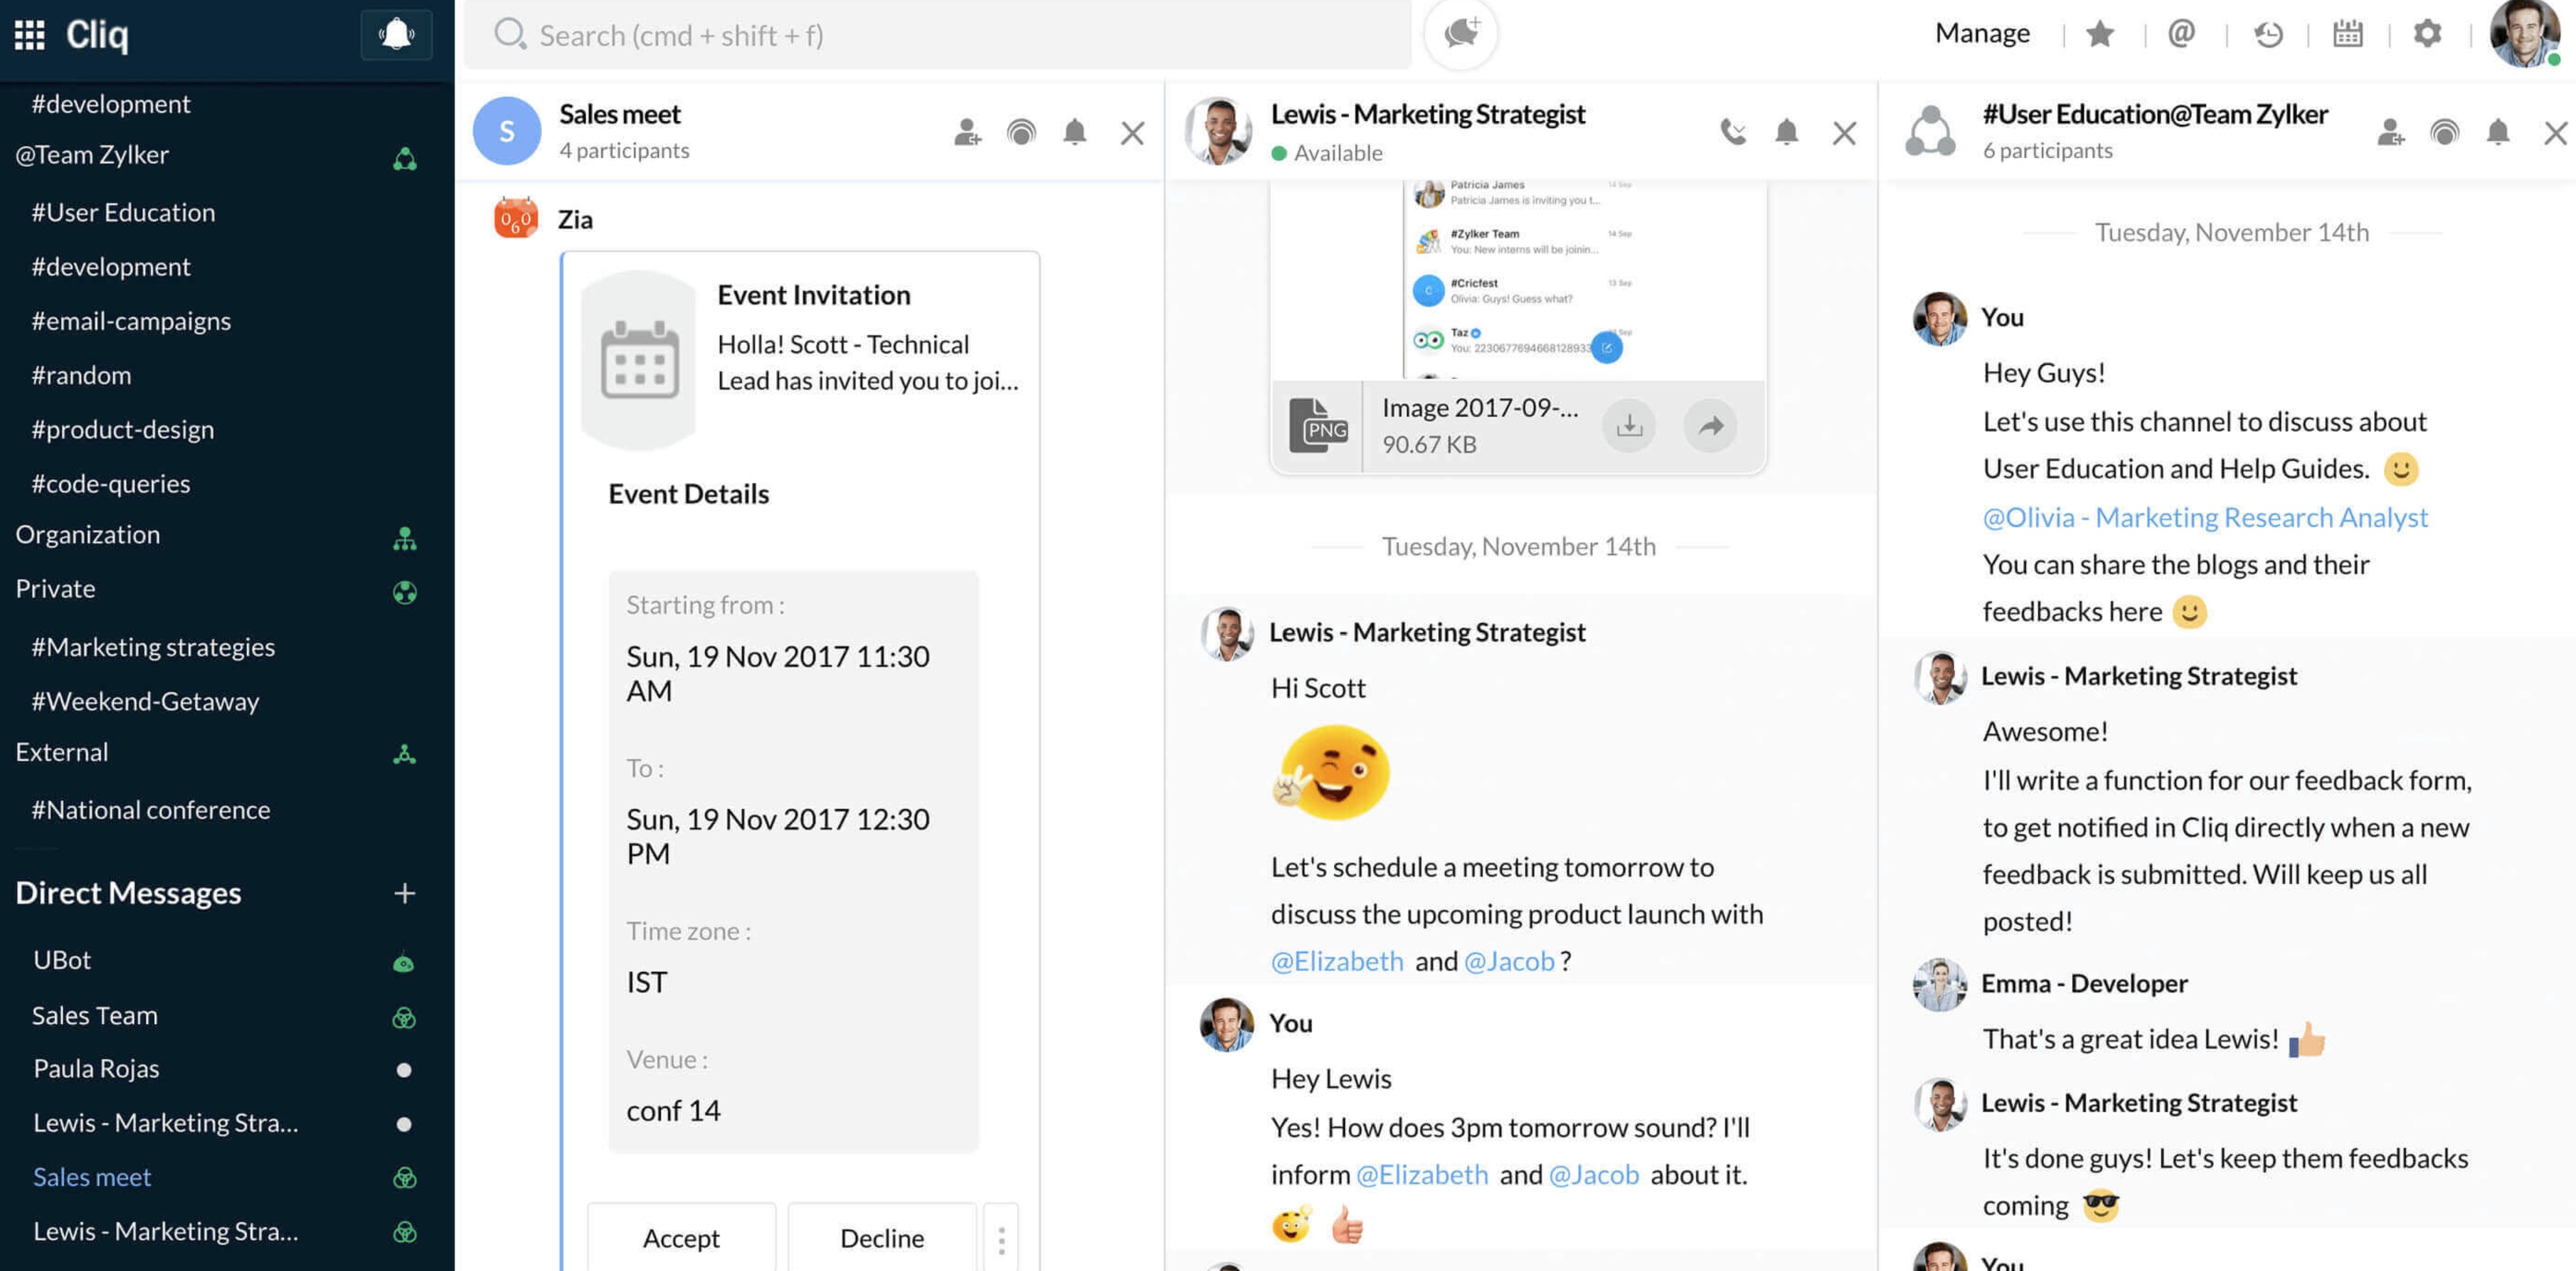
Task: Accept the event invitation
Action: [x=681, y=1238]
